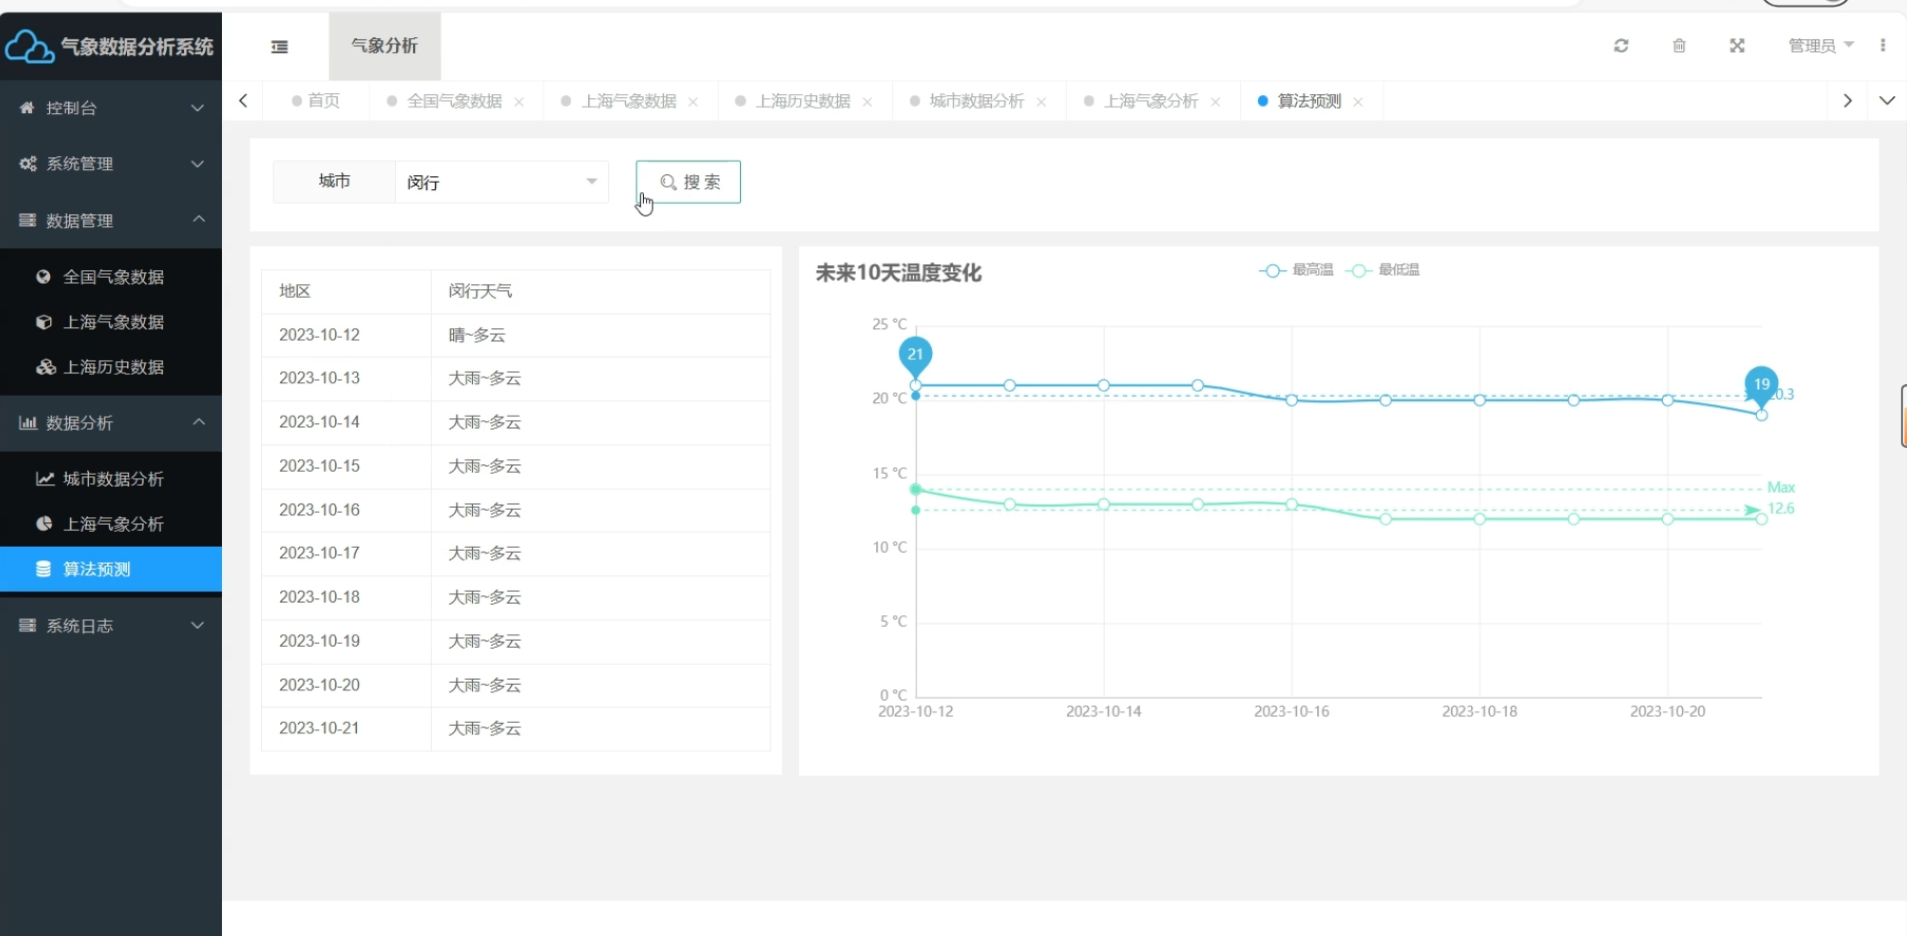Click the 2023-10-21 table cell
This screenshot has width=1907, height=936.
[346, 728]
